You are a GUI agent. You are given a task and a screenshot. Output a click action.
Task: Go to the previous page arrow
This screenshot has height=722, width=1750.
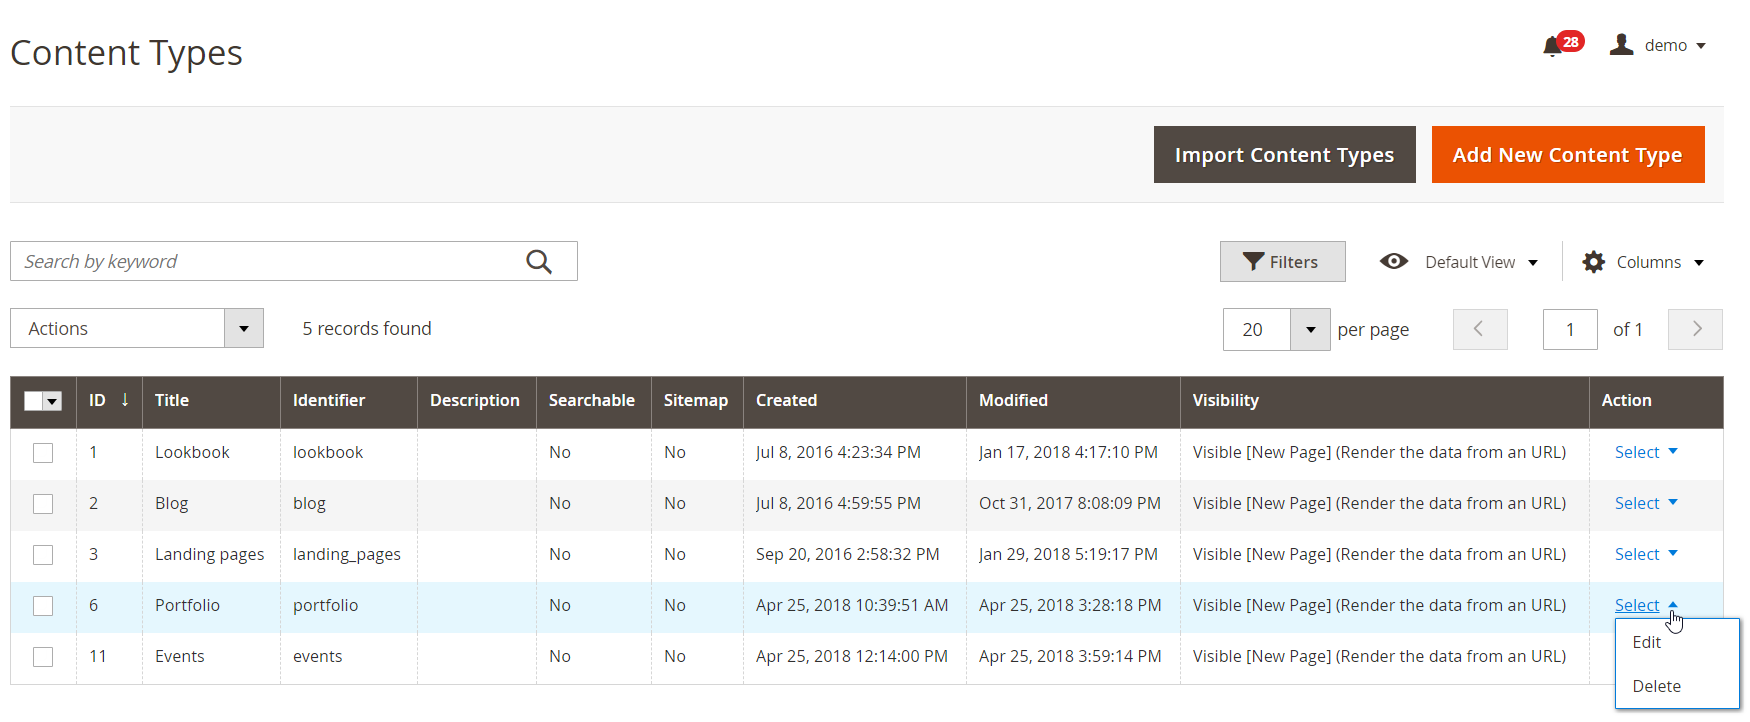pos(1480,329)
